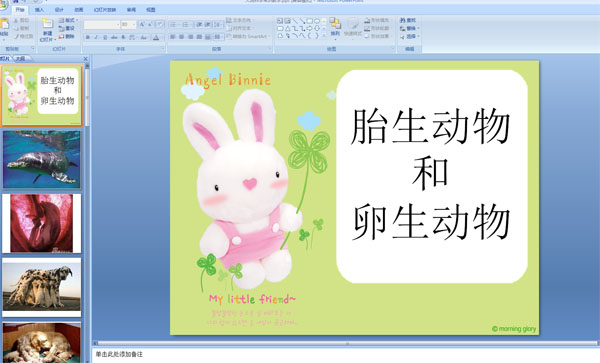Image resolution: width=600 pixels, height=363 pixels.
Task: Open the font size dropdown
Action: point(128,24)
